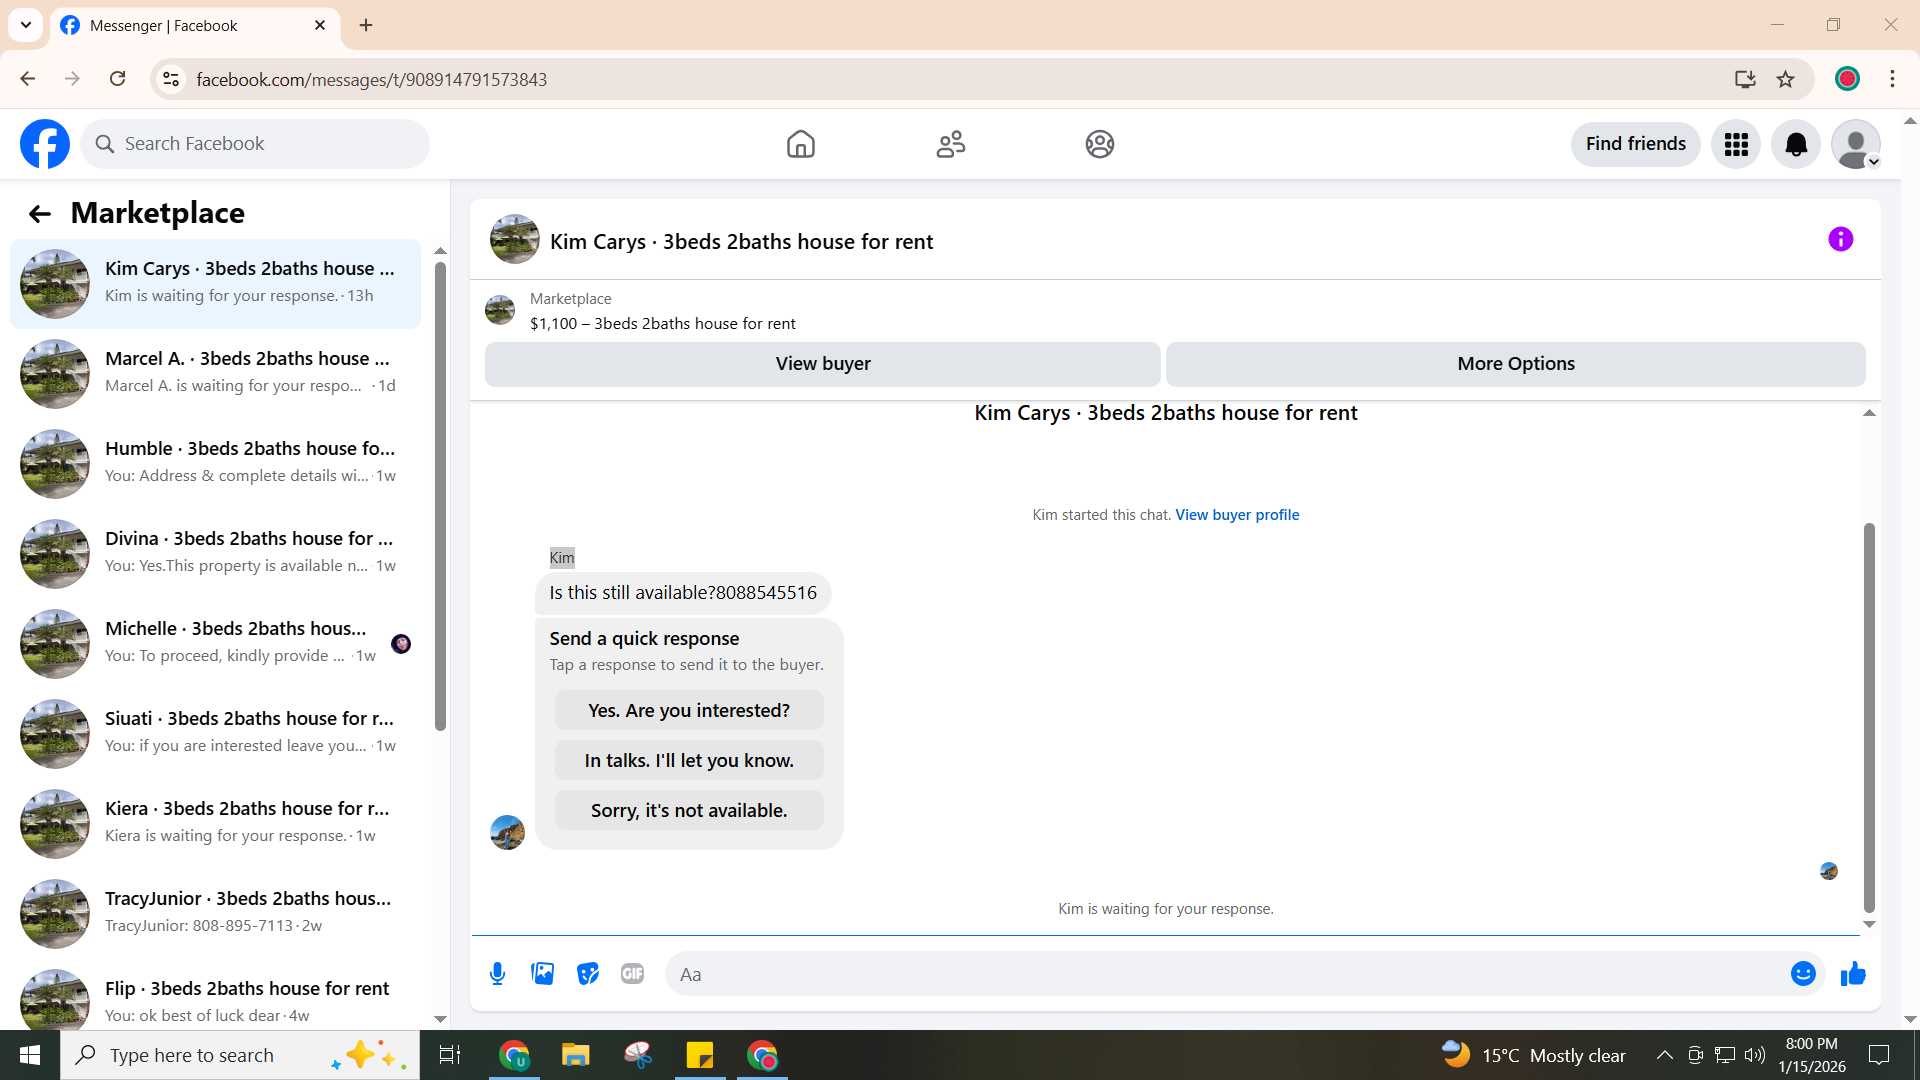Screen dimensions: 1920x1080
Task: Open conversation information purple icon
Action: click(1840, 240)
